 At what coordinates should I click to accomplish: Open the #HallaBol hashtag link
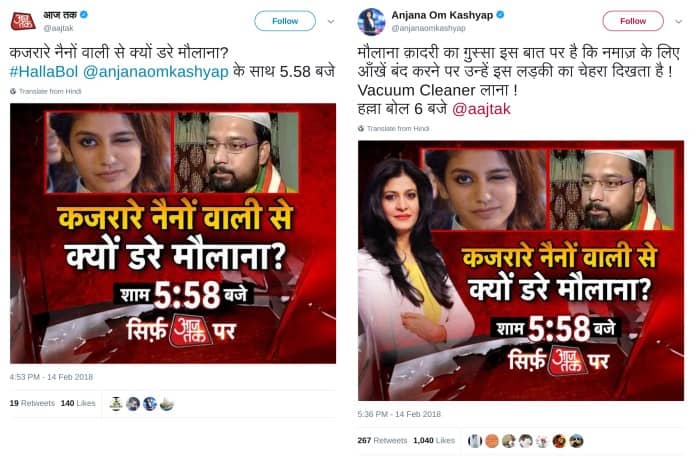(x=44, y=72)
